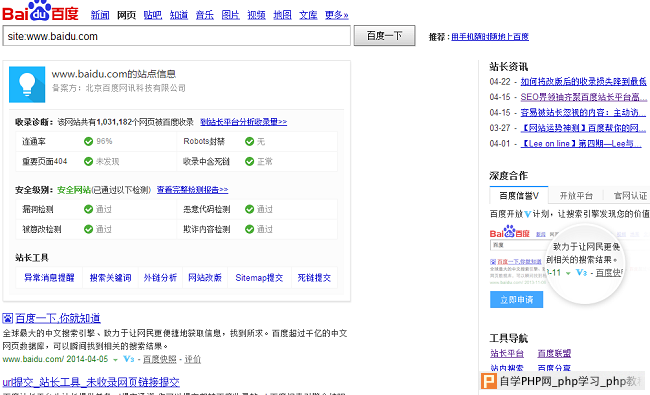Open the SEO界领袖齐聚百度站长平台 news link
This screenshot has width=650, height=395.
pos(583,97)
